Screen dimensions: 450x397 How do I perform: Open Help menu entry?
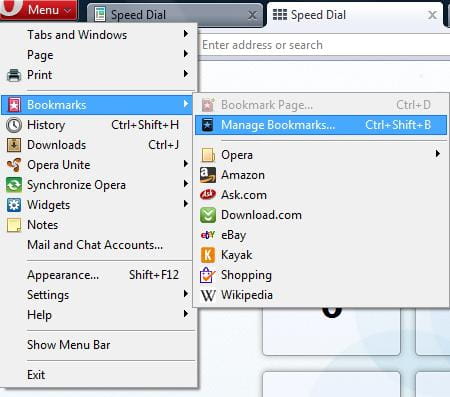tap(98, 315)
